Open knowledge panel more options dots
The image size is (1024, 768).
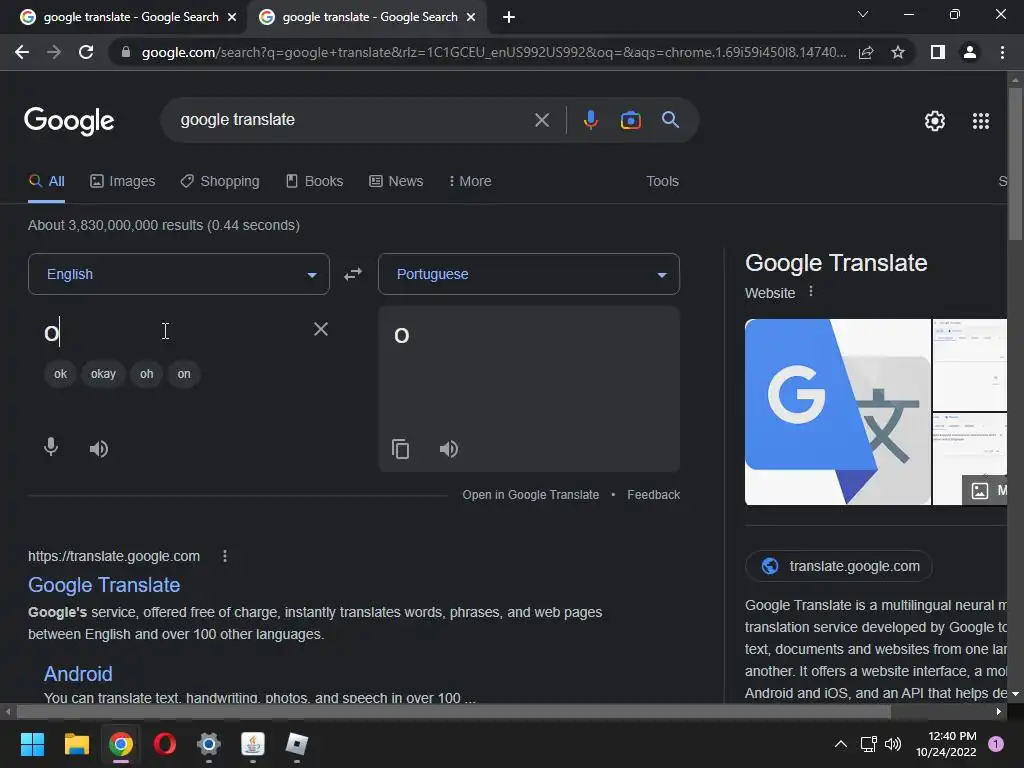pos(811,291)
